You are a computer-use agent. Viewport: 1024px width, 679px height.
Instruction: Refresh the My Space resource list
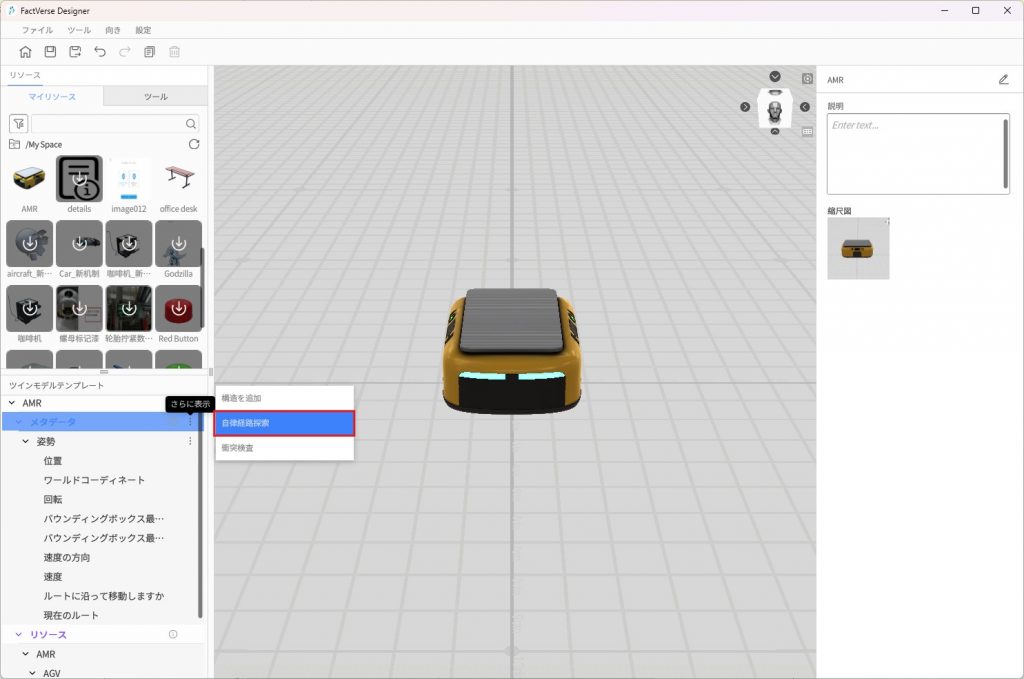194,144
